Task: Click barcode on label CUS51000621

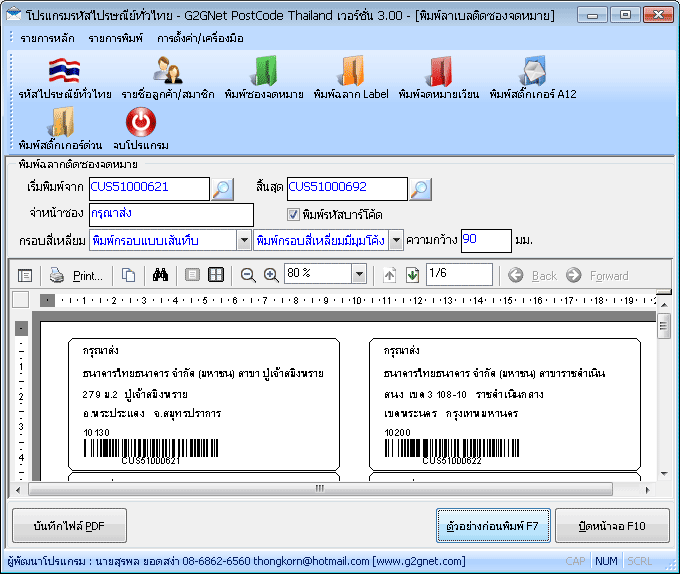Action: coord(151,448)
